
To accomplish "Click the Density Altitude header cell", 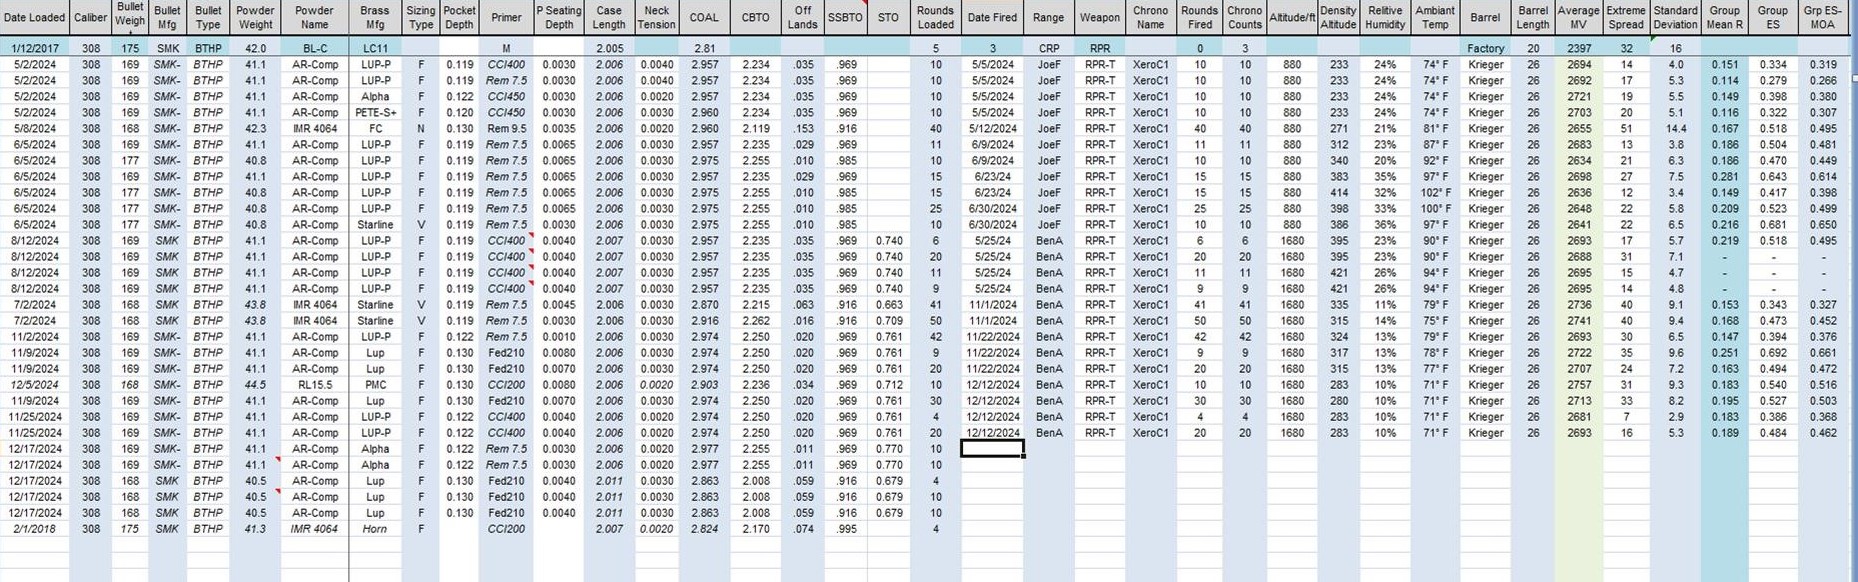I will (1337, 18).
